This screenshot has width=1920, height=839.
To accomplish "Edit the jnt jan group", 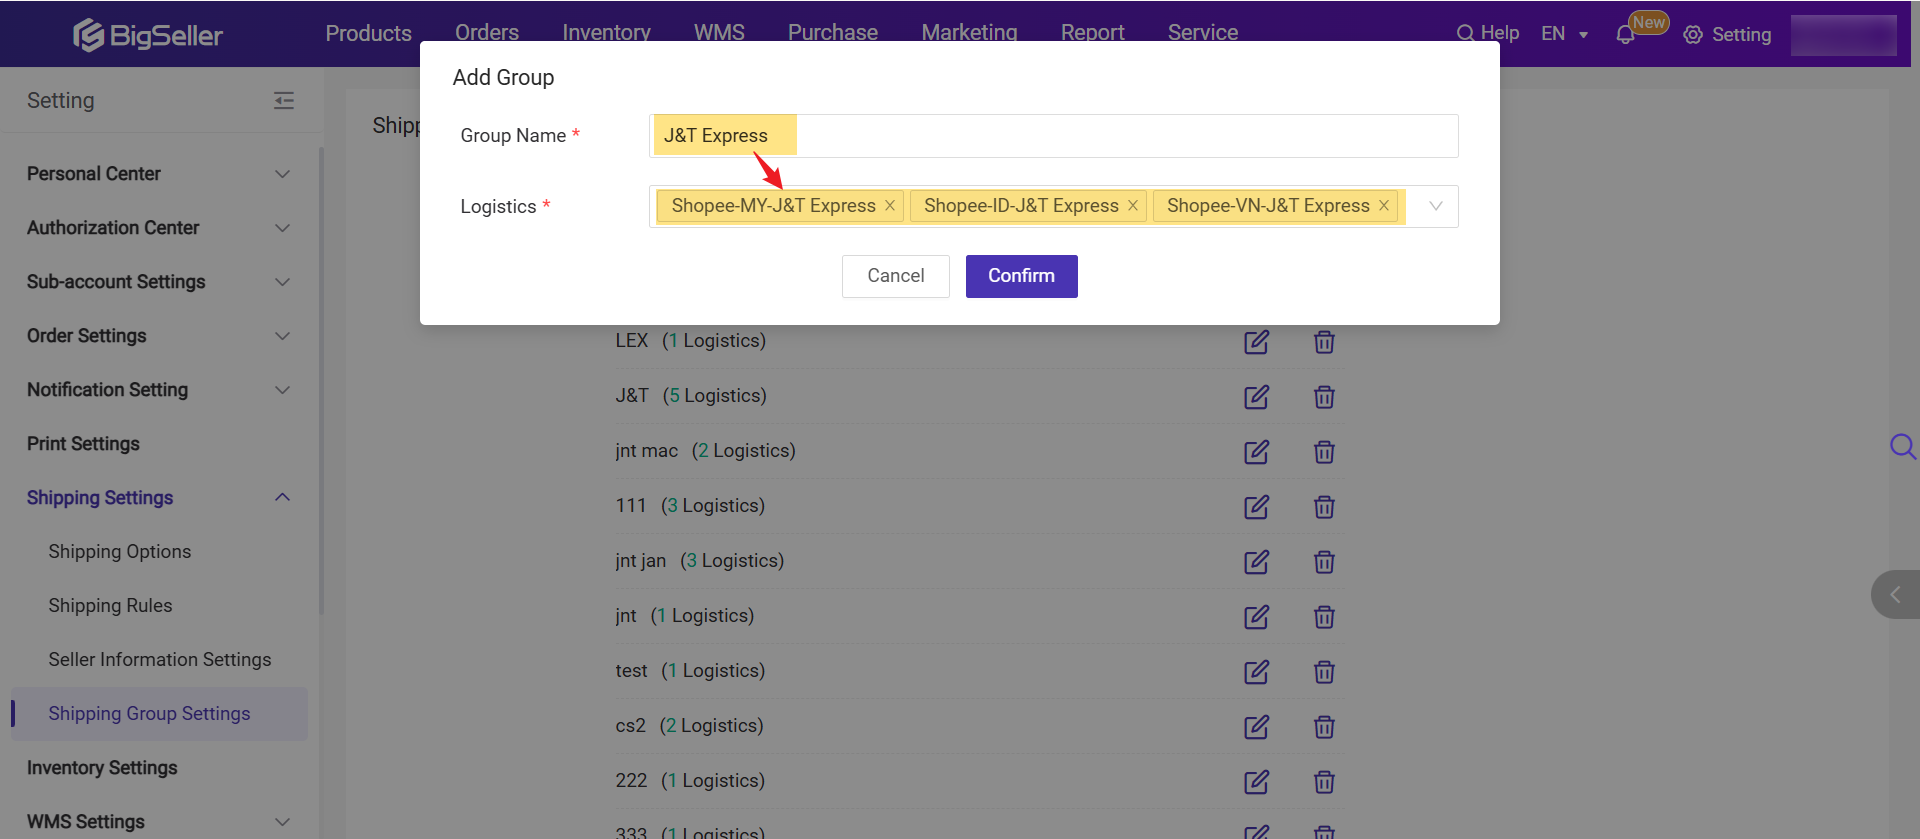I will tap(1256, 562).
